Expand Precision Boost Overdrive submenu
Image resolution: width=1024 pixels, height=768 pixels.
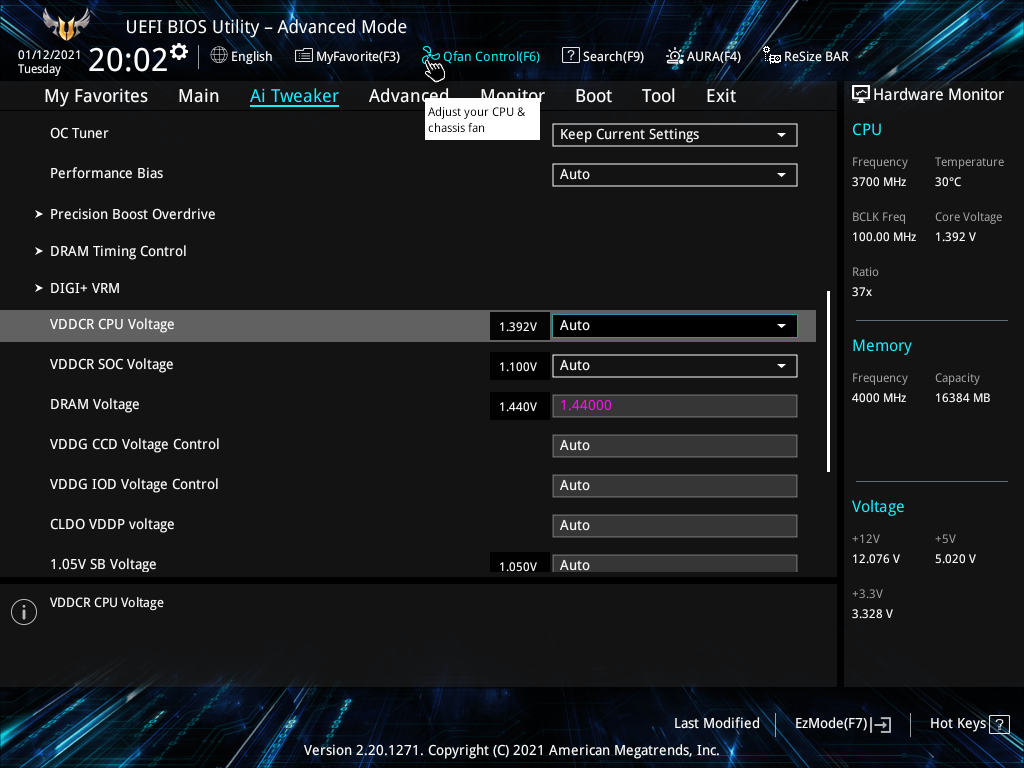pyautogui.click(x=132, y=214)
